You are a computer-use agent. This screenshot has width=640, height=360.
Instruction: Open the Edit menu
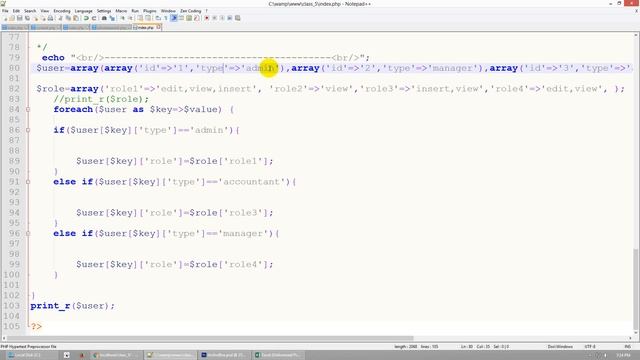click(x=16, y=11)
